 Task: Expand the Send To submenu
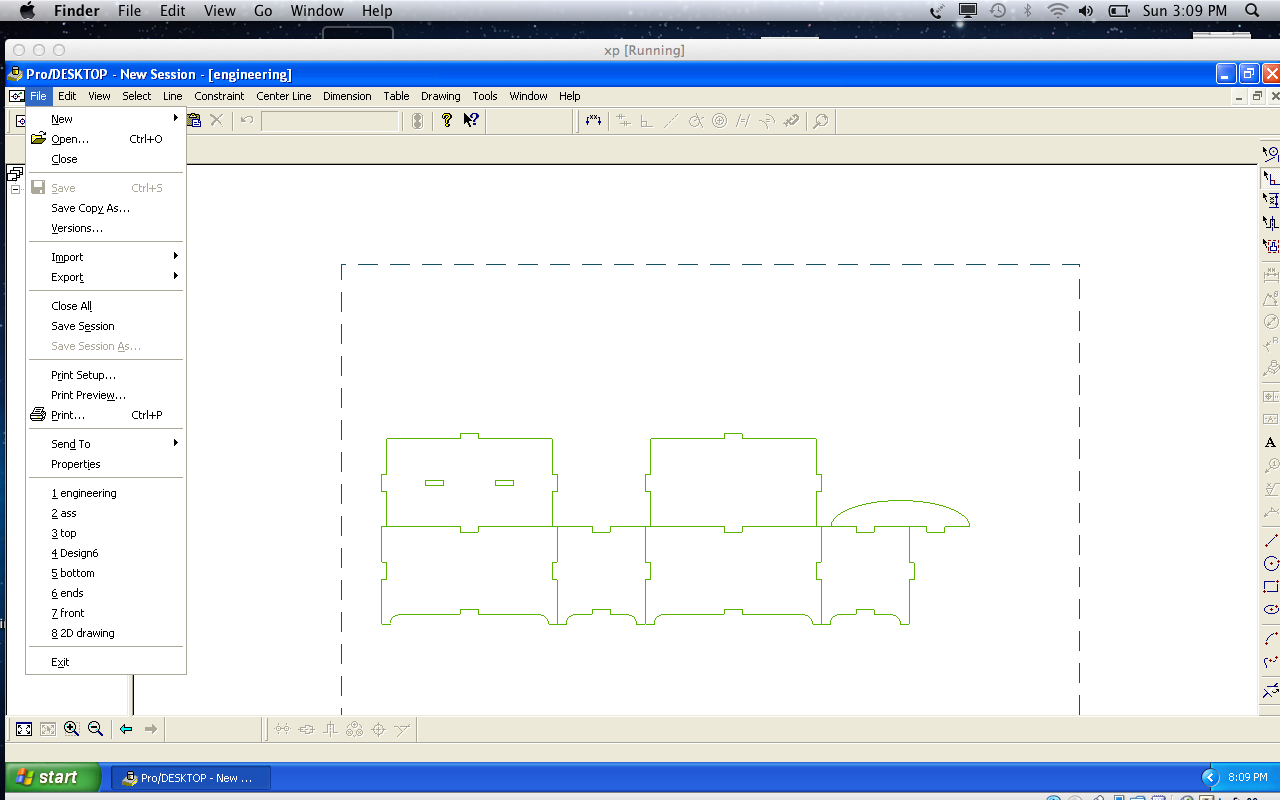[x=106, y=444]
